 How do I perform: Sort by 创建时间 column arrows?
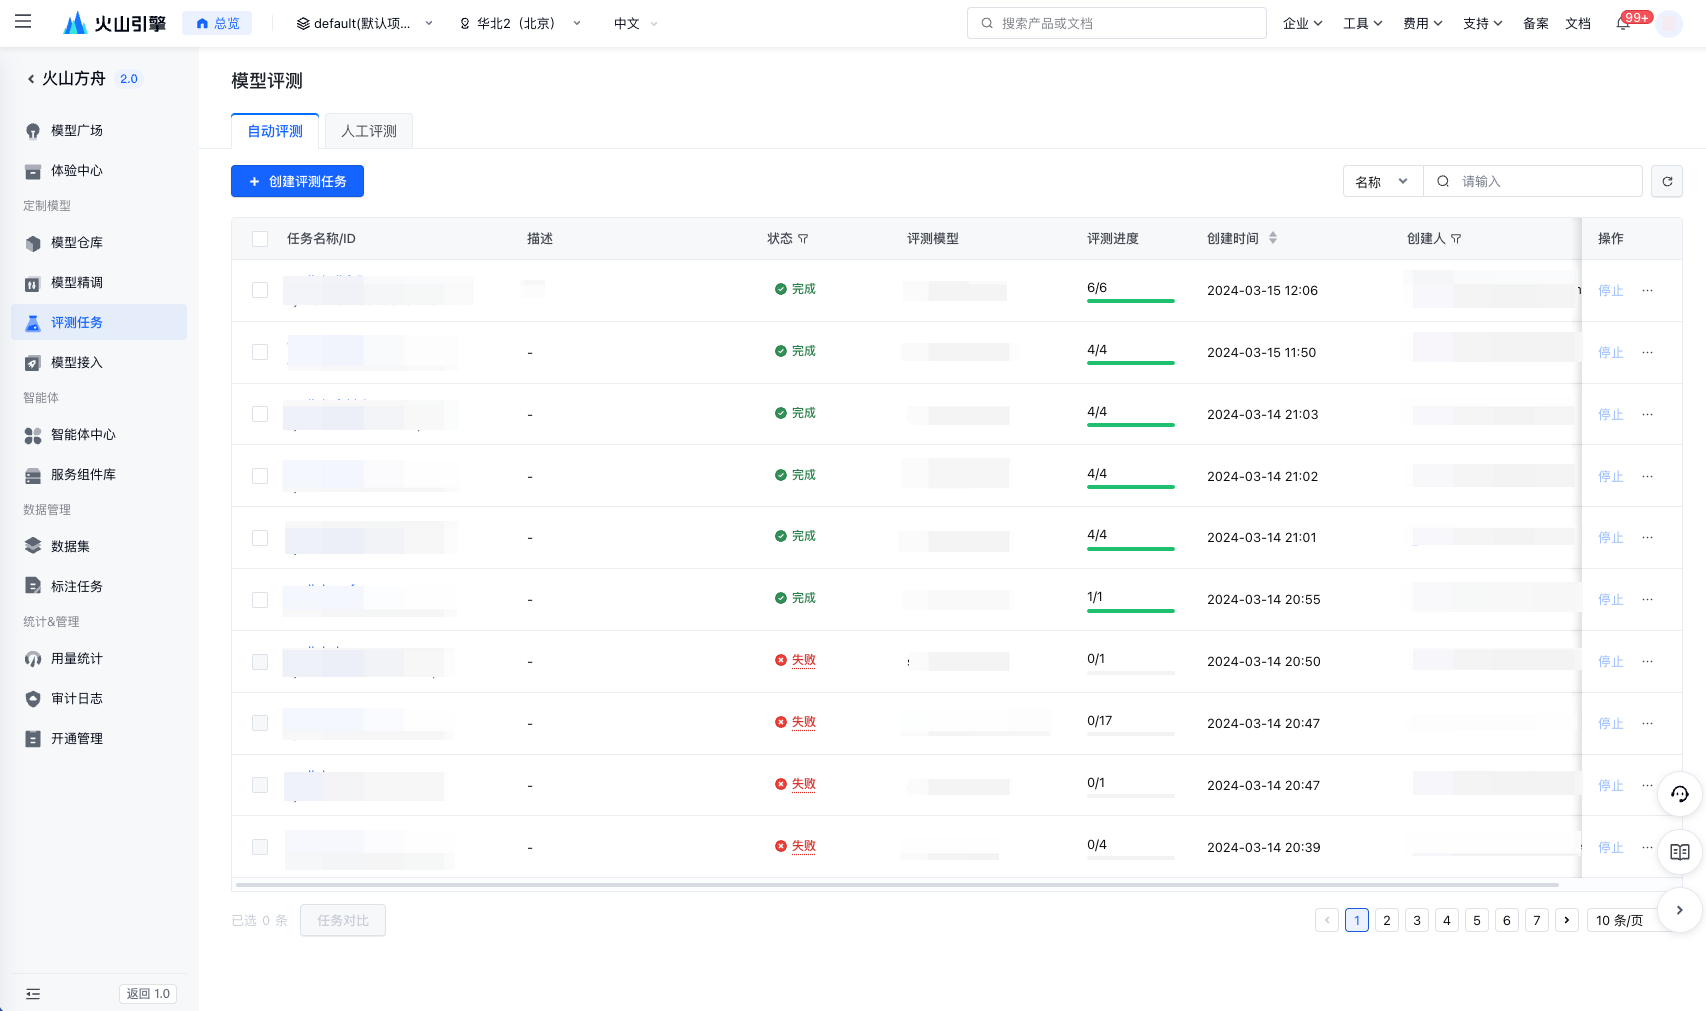[x=1273, y=238]
